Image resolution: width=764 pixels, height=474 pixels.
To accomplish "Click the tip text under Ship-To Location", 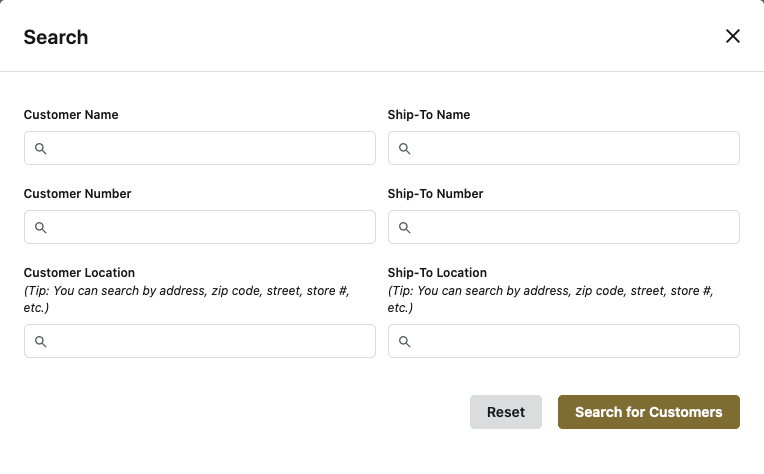I will pos(549,299).
